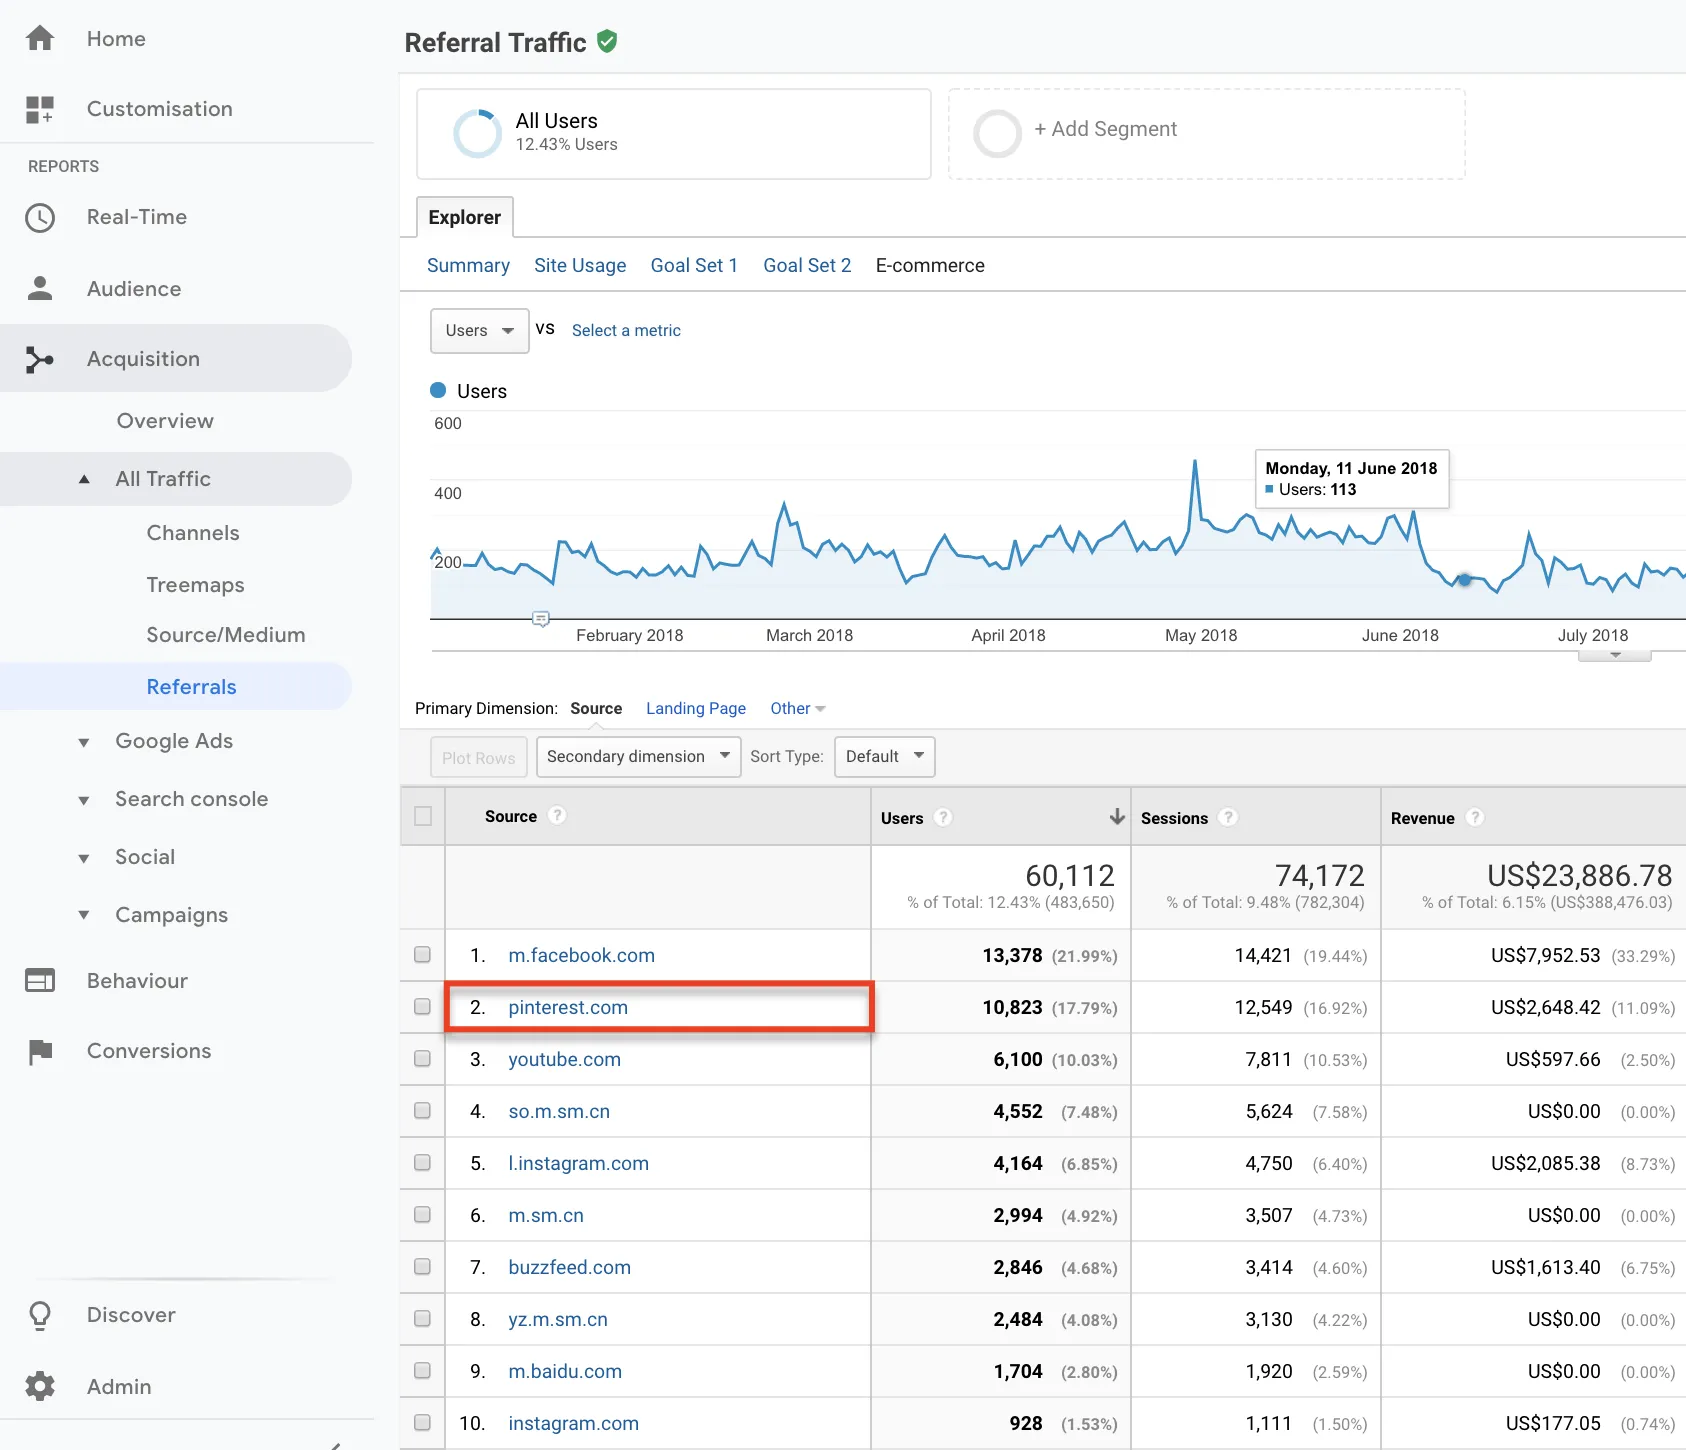Open the Customisation dashboard icon
The image size is (1686, 1450).
[x=40, y=109]
